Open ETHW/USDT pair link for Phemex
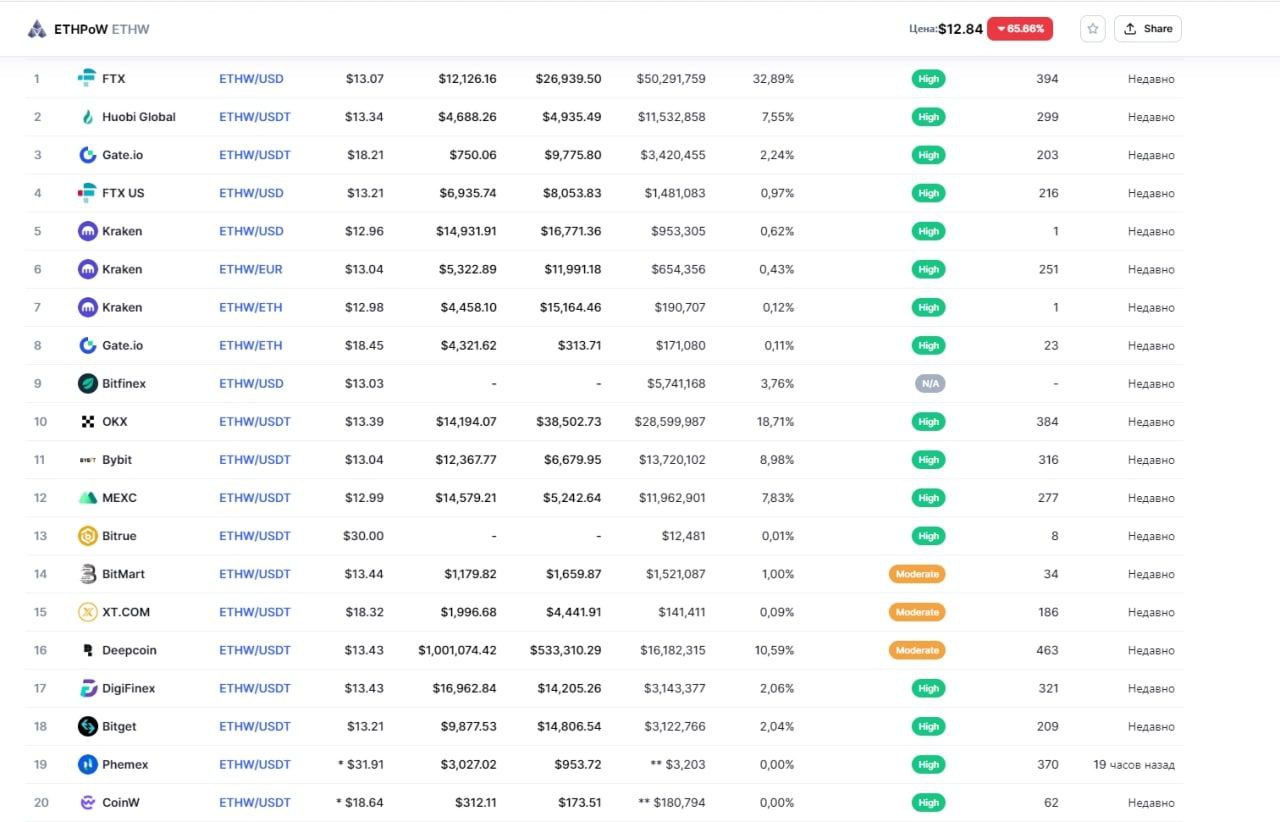Image resolution: width=1280 pixels, height=822 pixels. pyautogui.click(x=255, y=764)
